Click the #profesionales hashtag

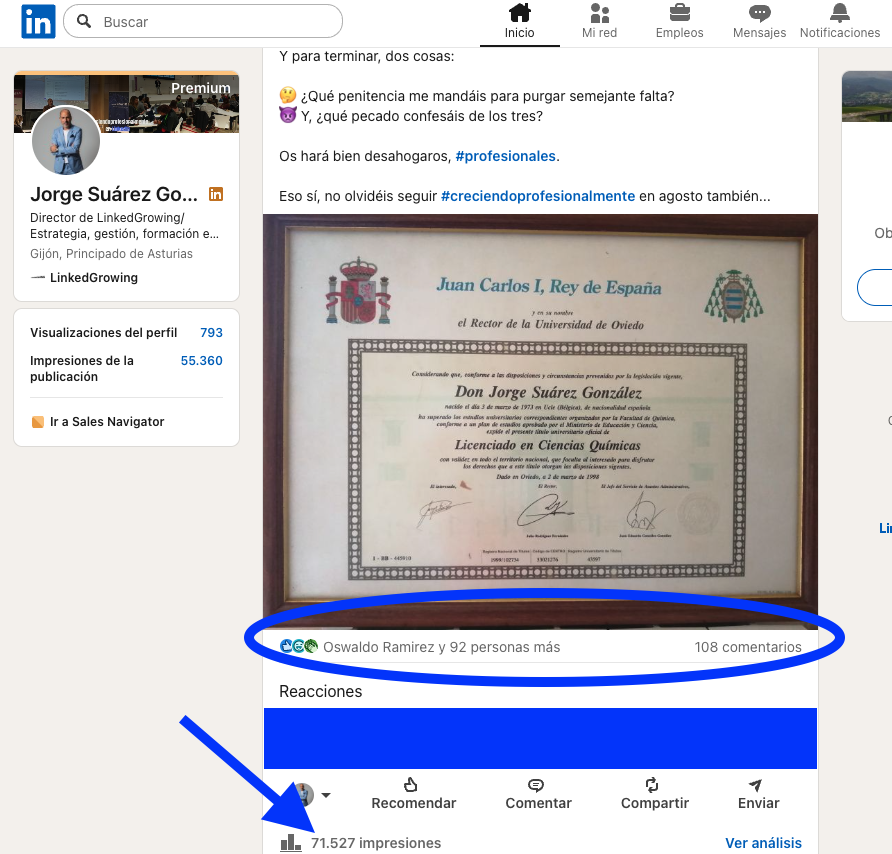505,156
